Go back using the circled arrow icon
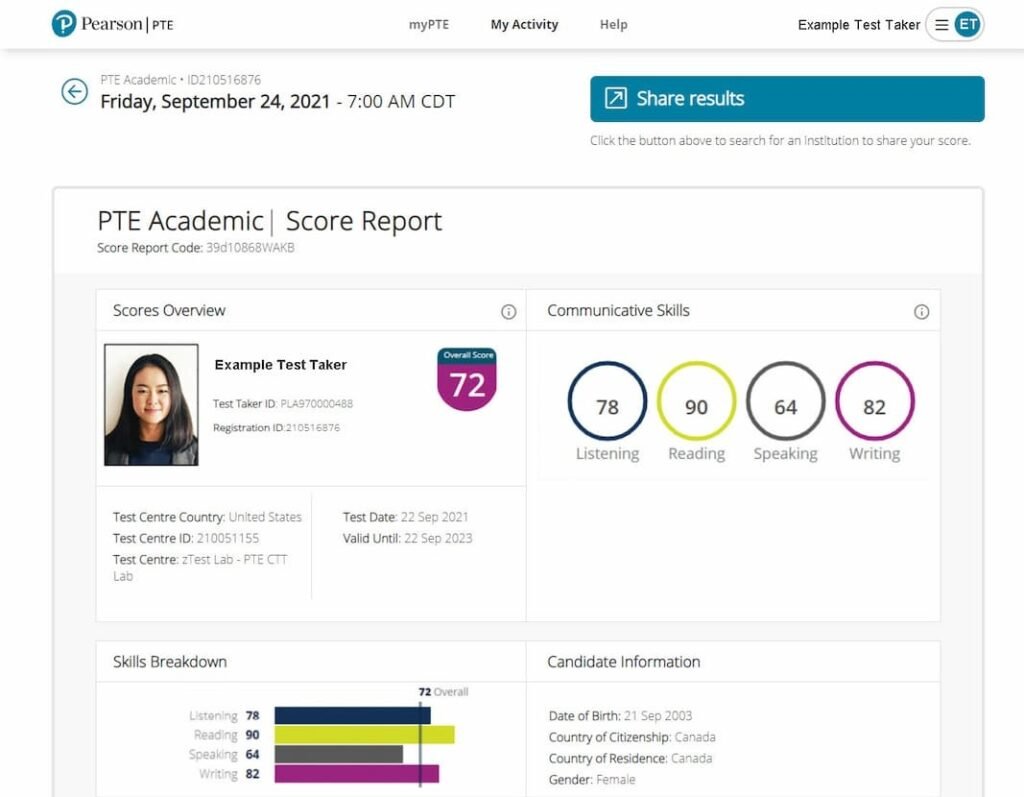1024x797 pixels. (74, 91)
